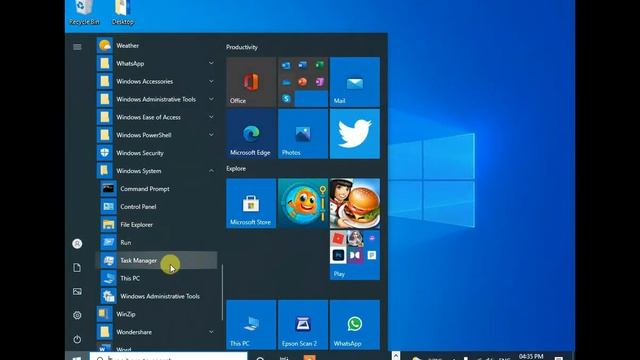This screenshot has width=640, height=360.
Task: Open the Play tile folder
Action: pos(355,255)
